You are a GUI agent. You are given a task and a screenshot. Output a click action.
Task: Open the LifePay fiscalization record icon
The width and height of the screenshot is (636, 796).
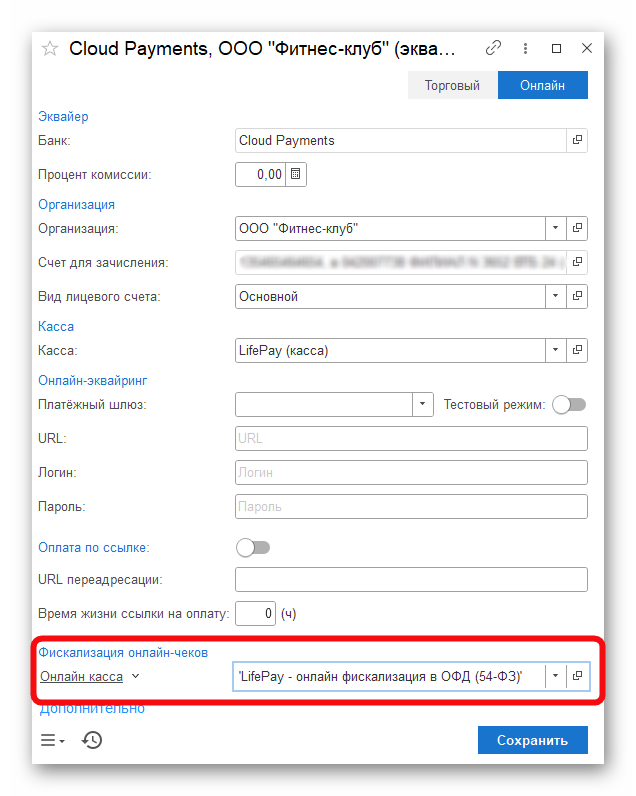[577, 676]
